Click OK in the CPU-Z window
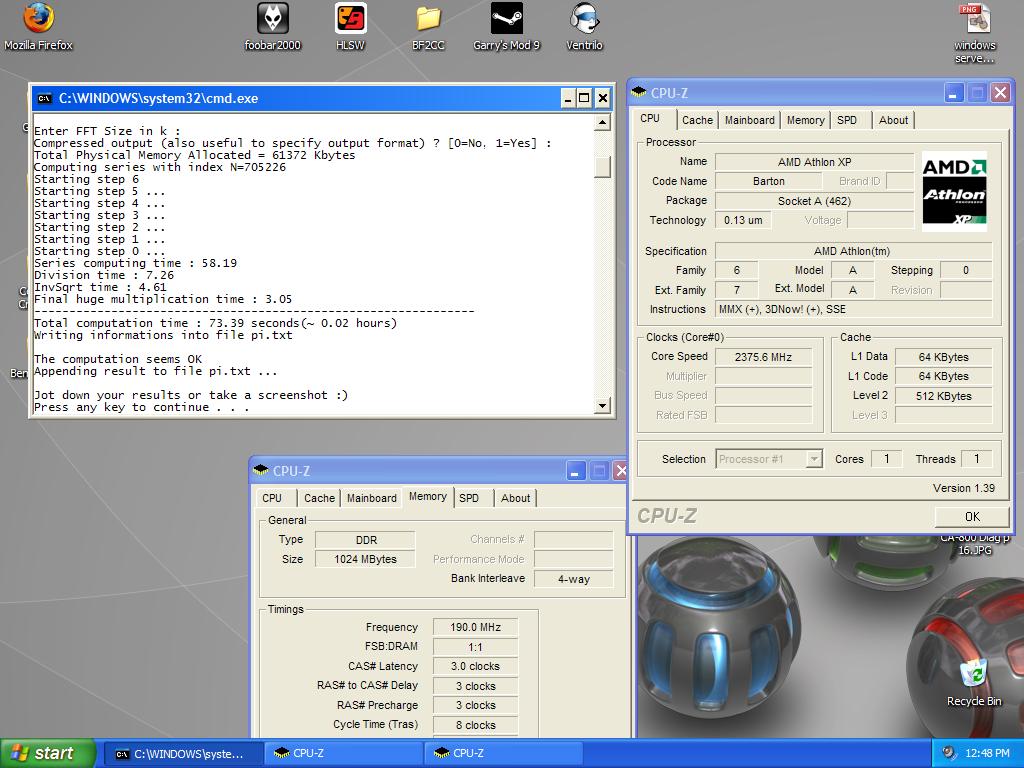 click(x=972, y=517)
